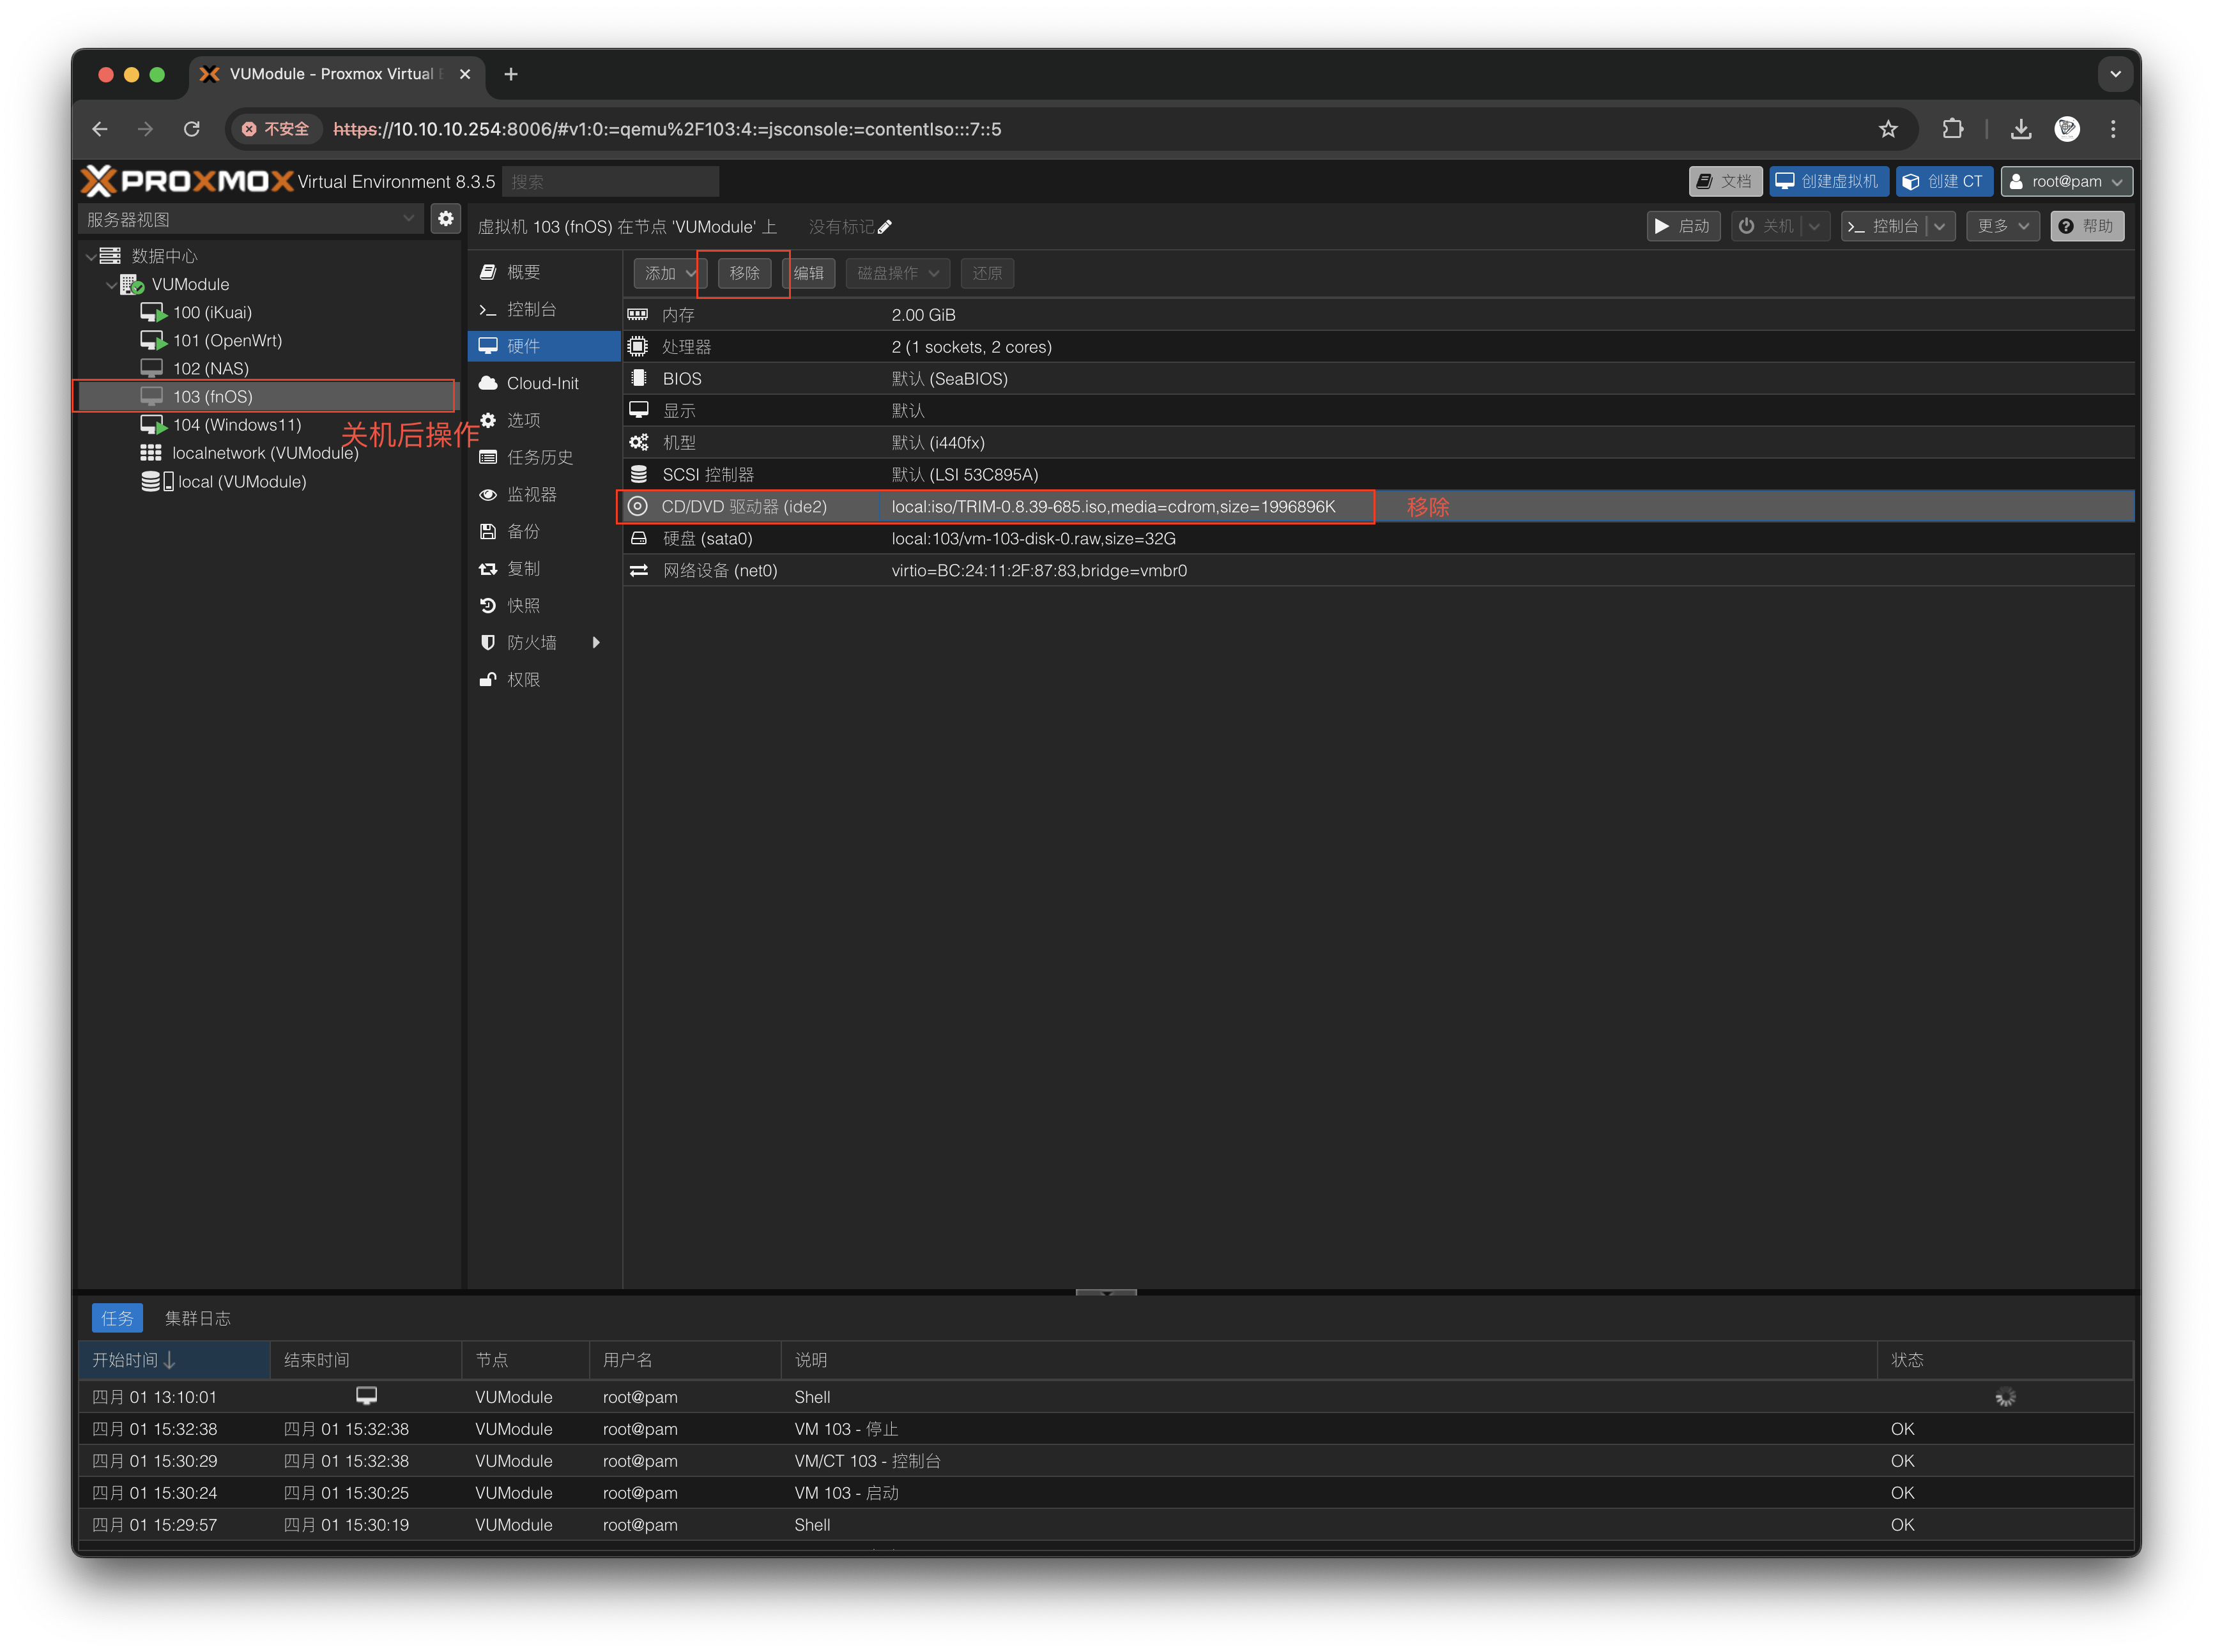
Task: Open the Cloud-Init menu item
Action: (x=542, y=383)
